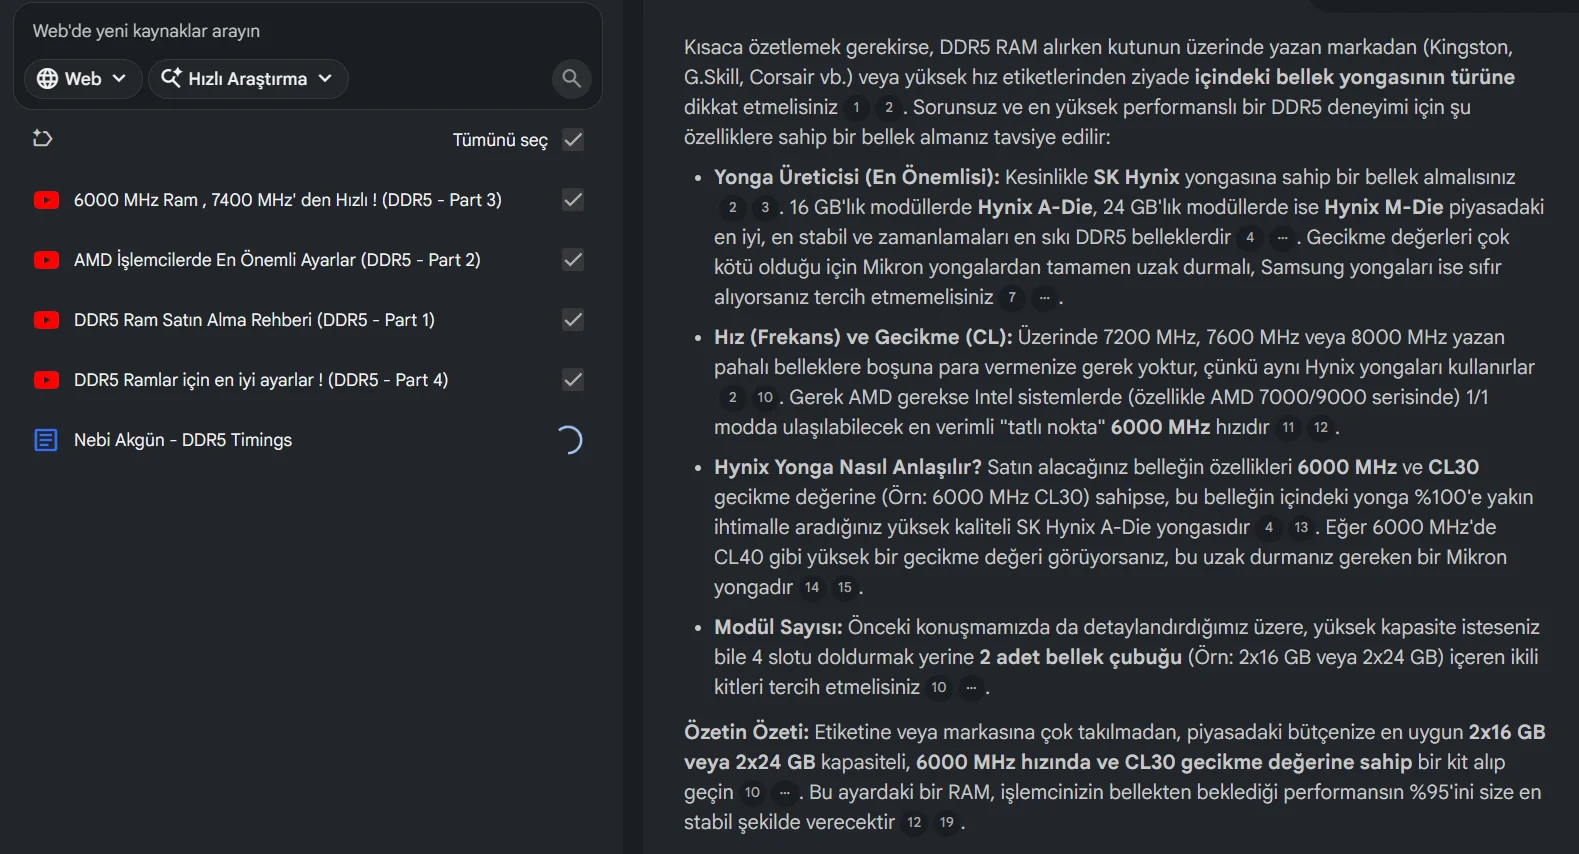Click YouTube icon beside 'DDR5 Ram Satın Alma Rehberi'

pos(46,320)
